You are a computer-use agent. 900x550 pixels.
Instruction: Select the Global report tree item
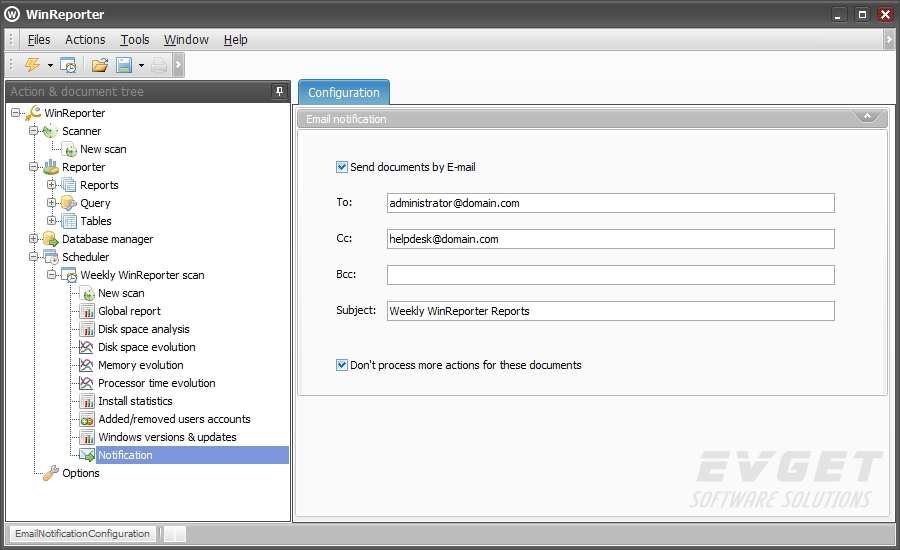coord(129,311)
